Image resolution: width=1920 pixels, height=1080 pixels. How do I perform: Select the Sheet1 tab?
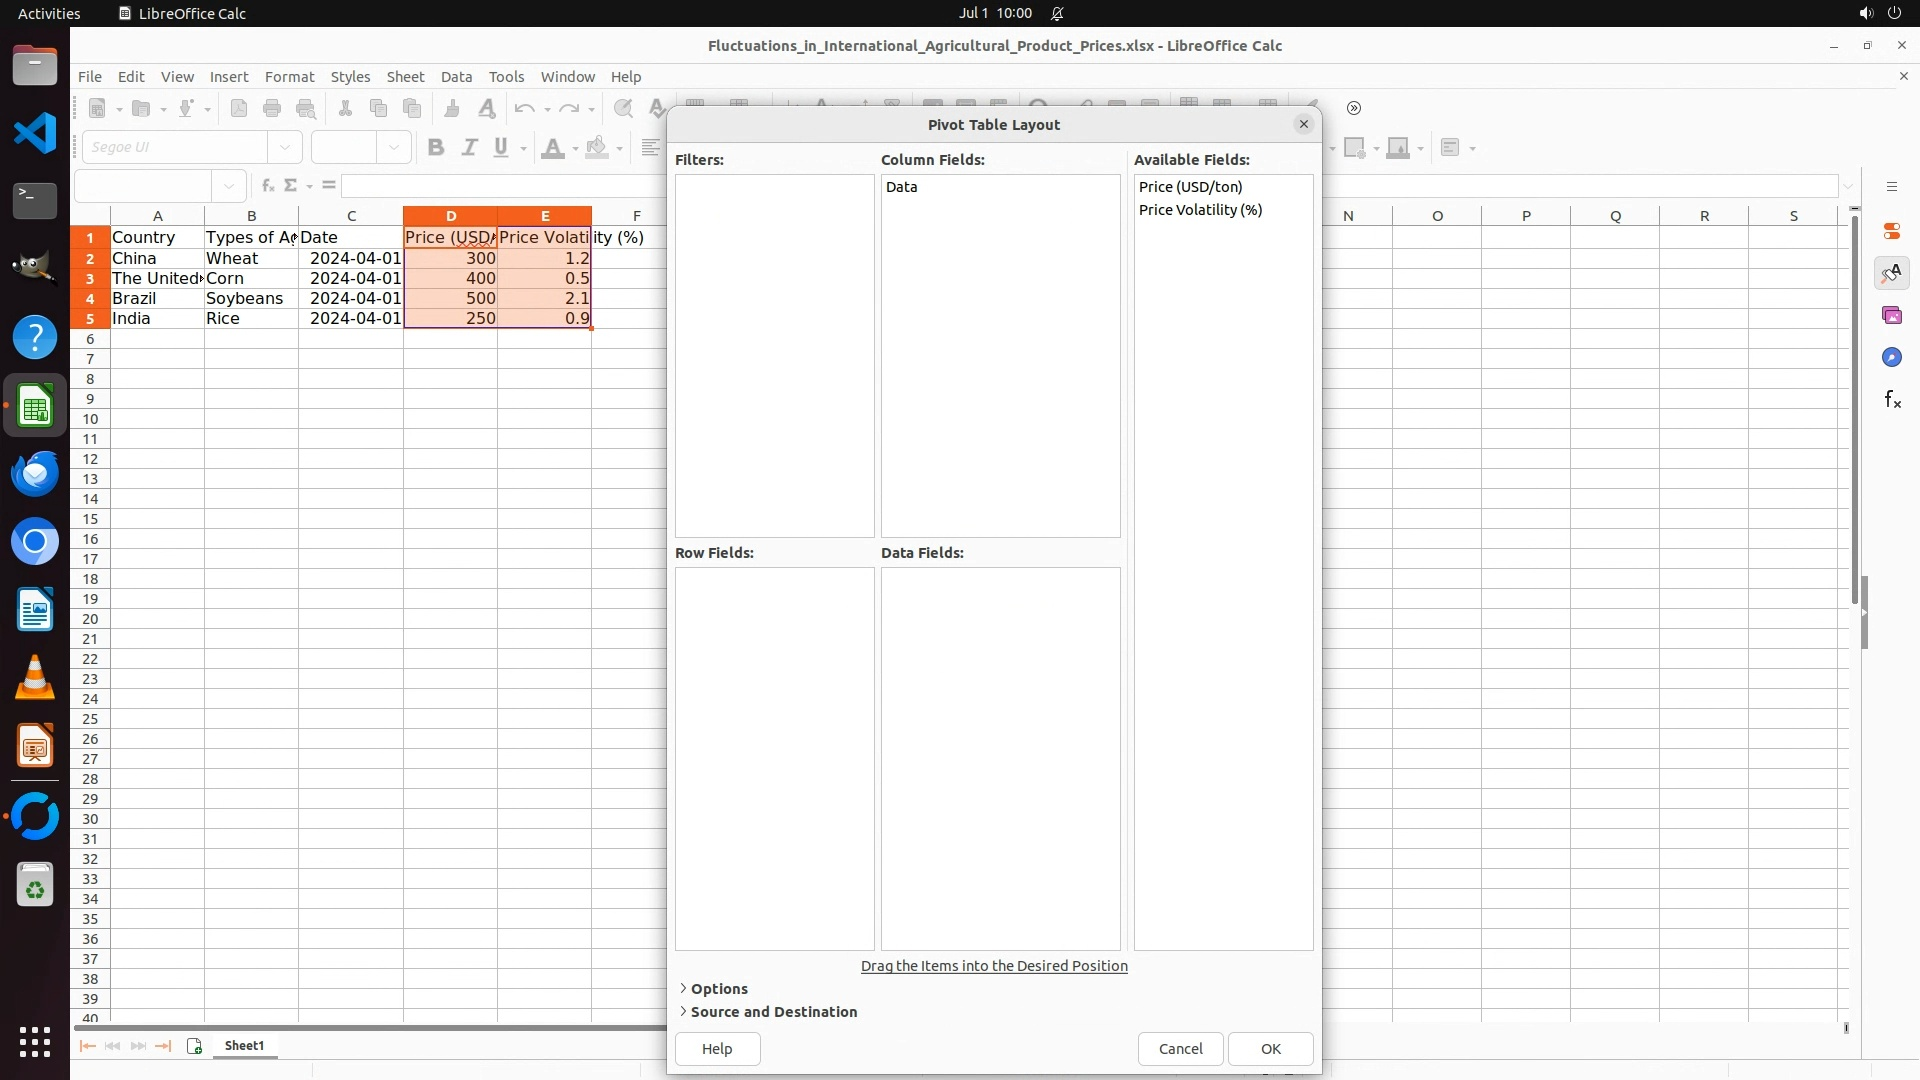coord(244,1046)
